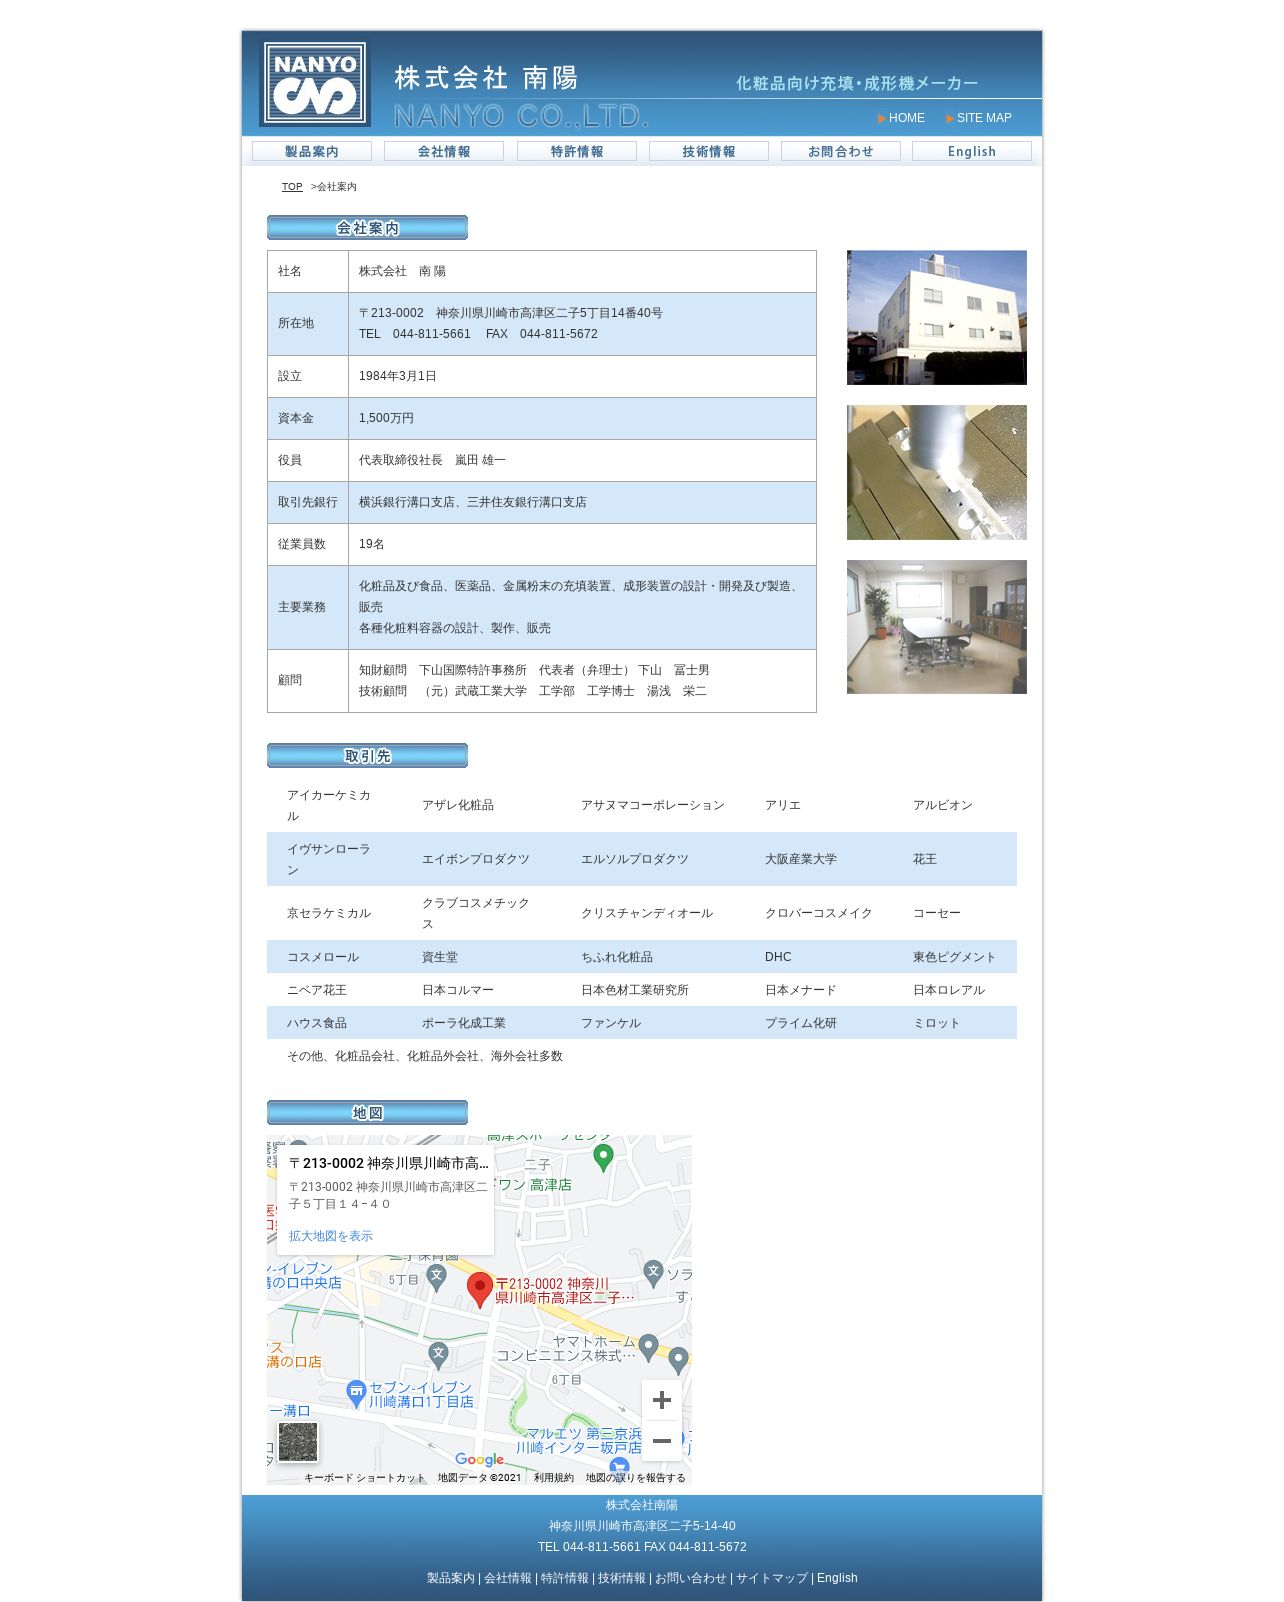
Task: Select the 1984年3月1日 founding date text
Action: point(398,376)
